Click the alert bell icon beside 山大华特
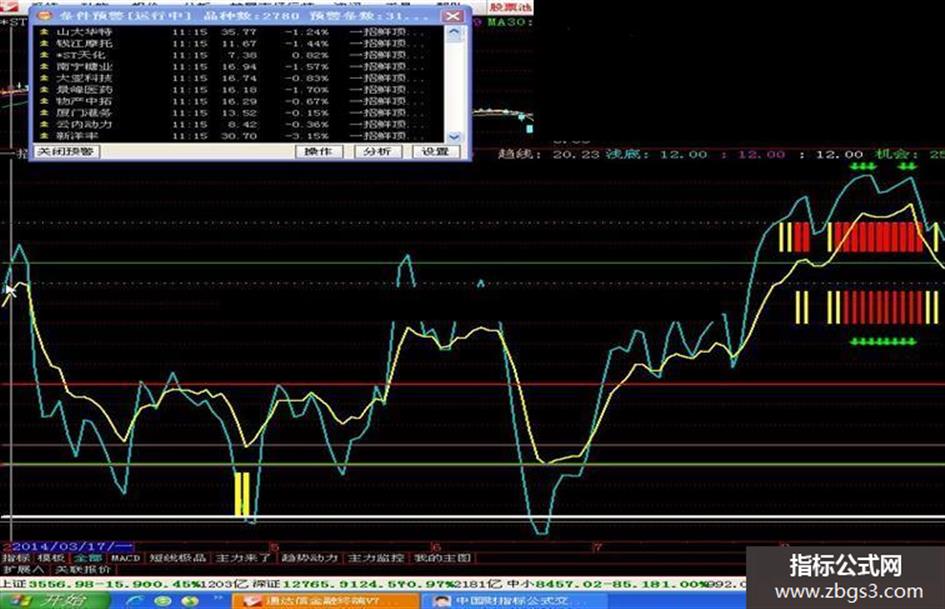This screenshot has width=945, height=609. 43,31
